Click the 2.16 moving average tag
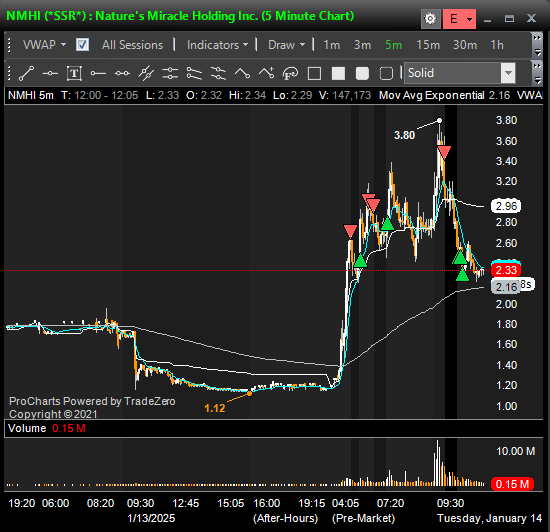Viewport: 550px width, 532px height. coord(507,287)
